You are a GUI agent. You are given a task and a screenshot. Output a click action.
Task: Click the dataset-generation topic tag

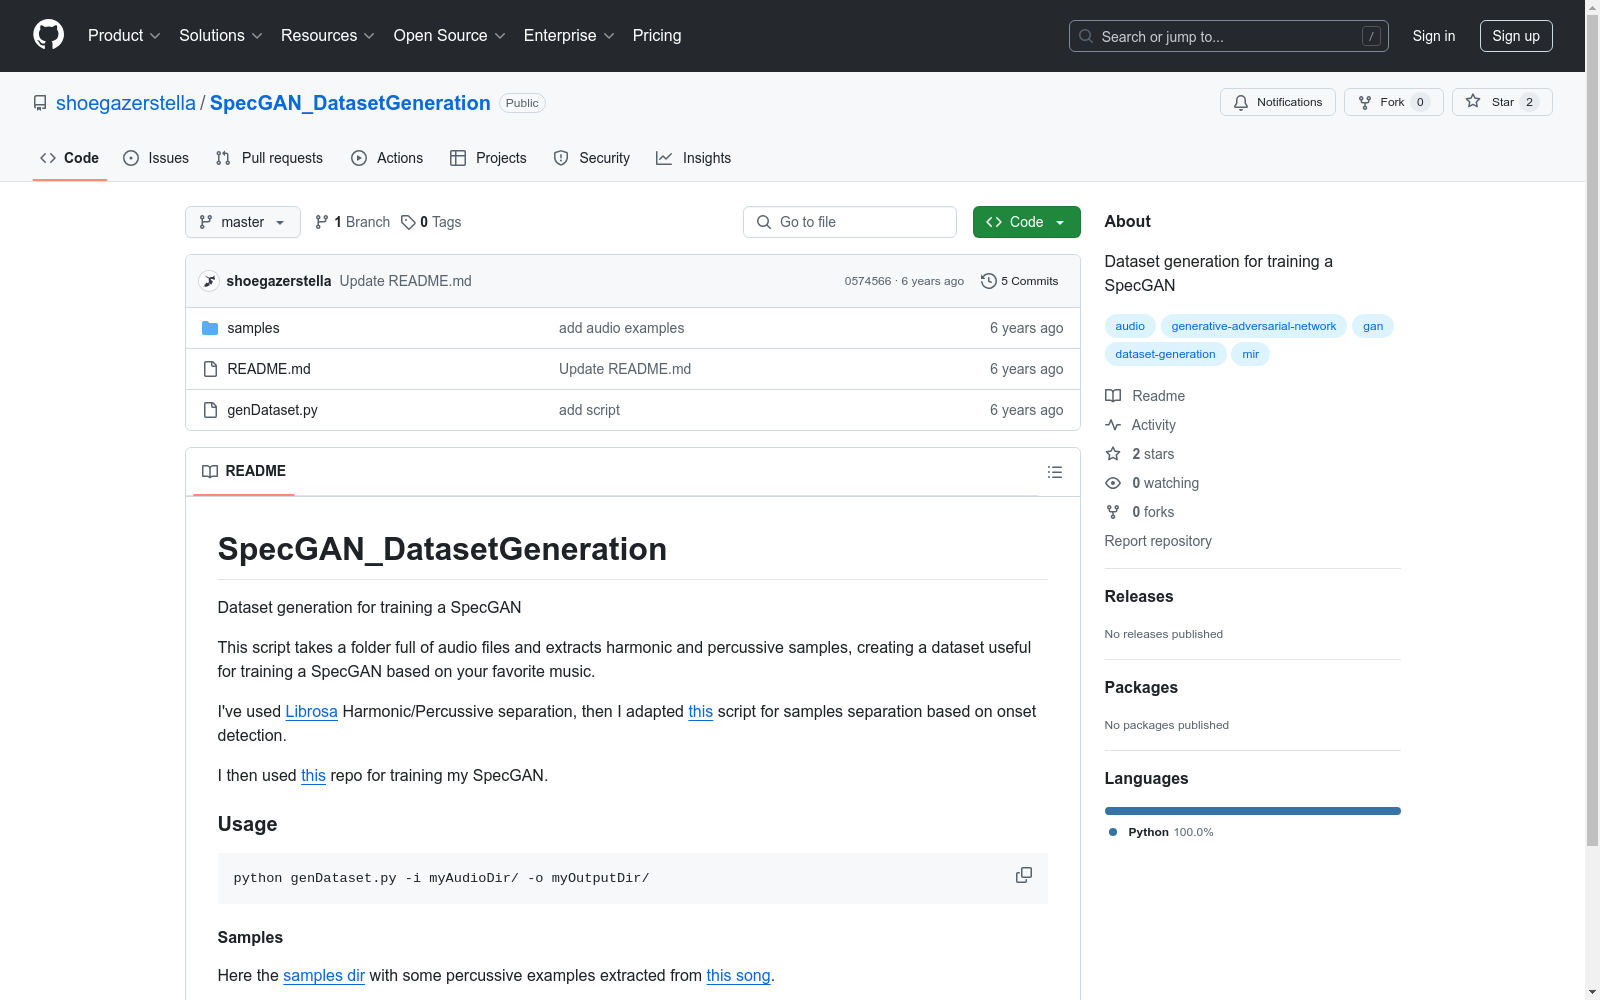click(x=1166, y=354)
